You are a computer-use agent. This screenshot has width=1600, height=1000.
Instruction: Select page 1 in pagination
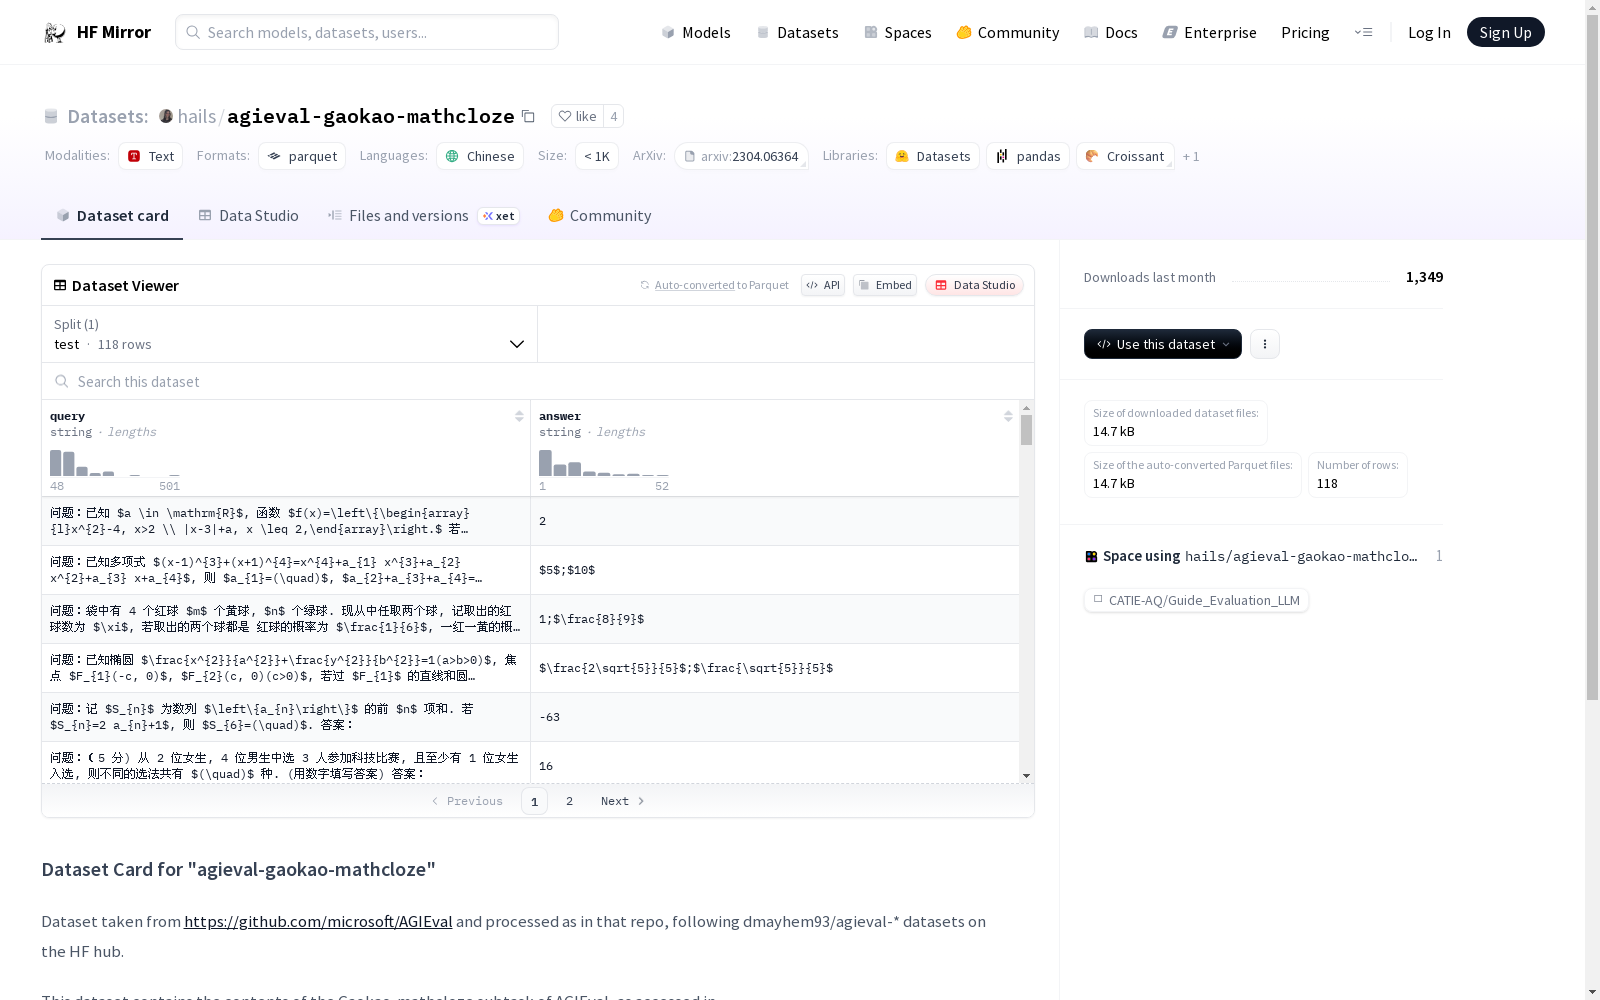click(534, 801)
